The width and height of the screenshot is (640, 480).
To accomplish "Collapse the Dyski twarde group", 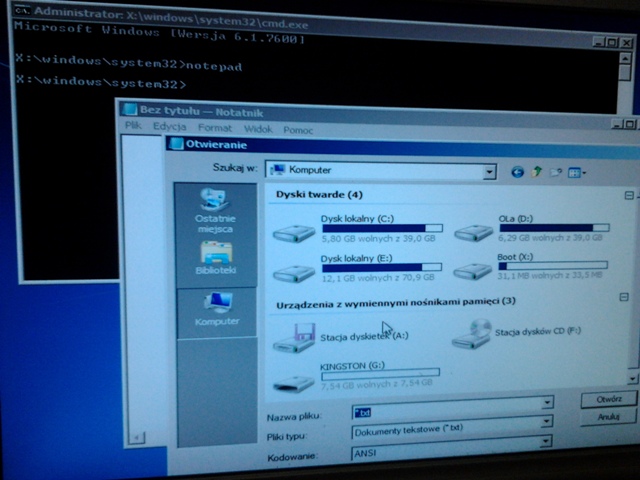I will click(x=629, y=196).
